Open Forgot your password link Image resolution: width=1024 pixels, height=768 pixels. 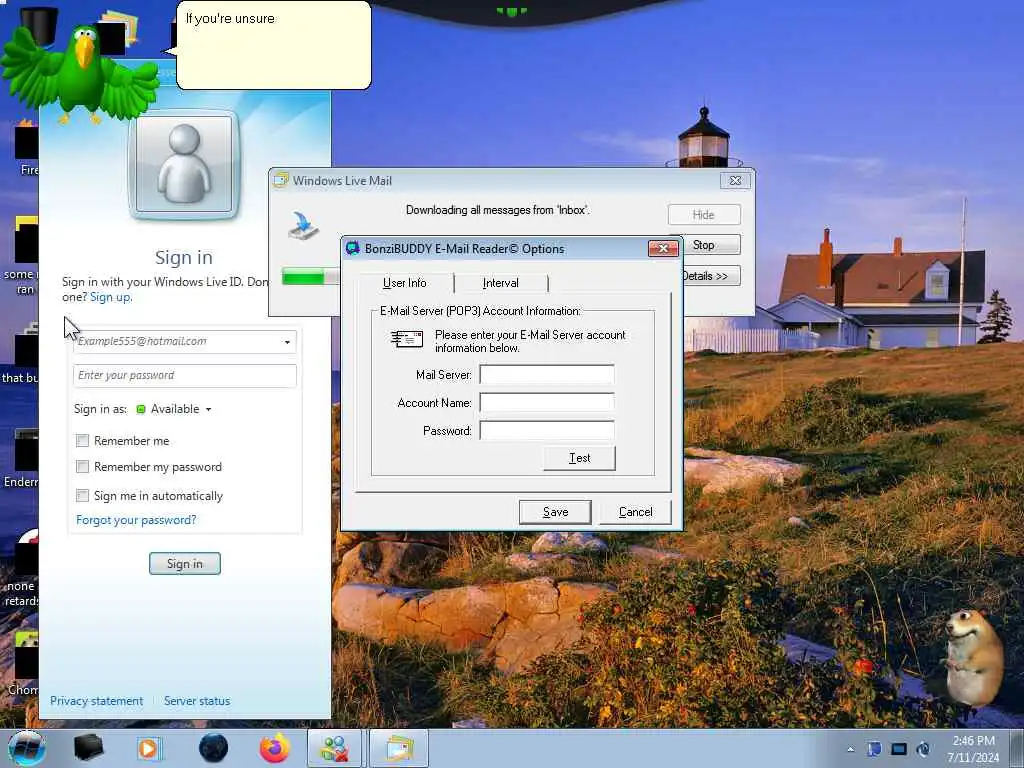click(x=136, y=520)
